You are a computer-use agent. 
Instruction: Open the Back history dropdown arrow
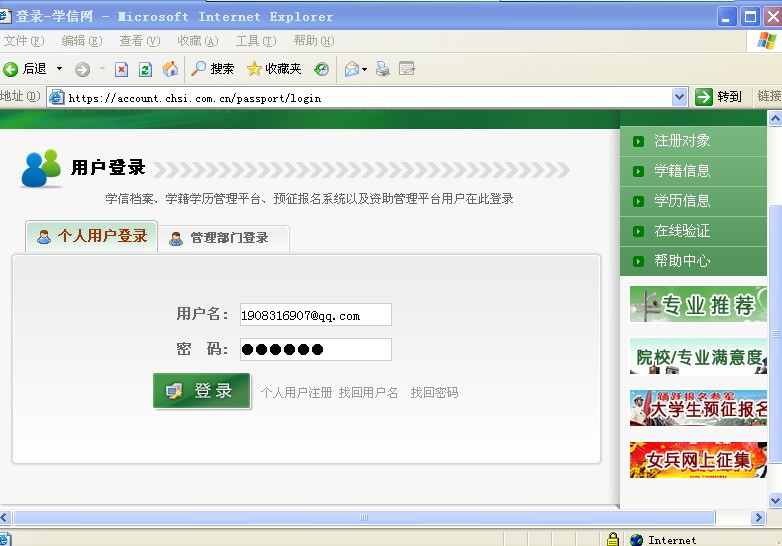(x=59, y=68)
